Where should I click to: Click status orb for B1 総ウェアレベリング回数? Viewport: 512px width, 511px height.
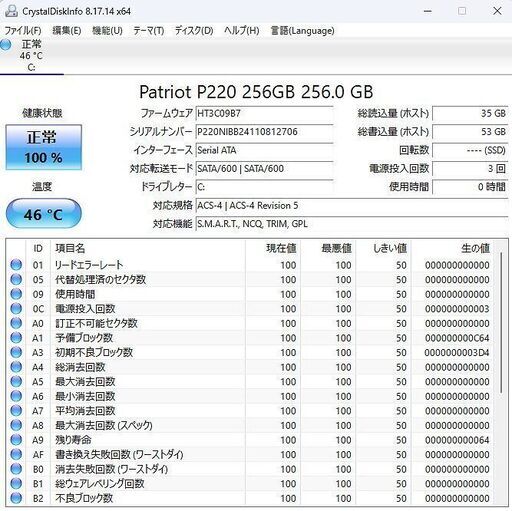point(16,484)
